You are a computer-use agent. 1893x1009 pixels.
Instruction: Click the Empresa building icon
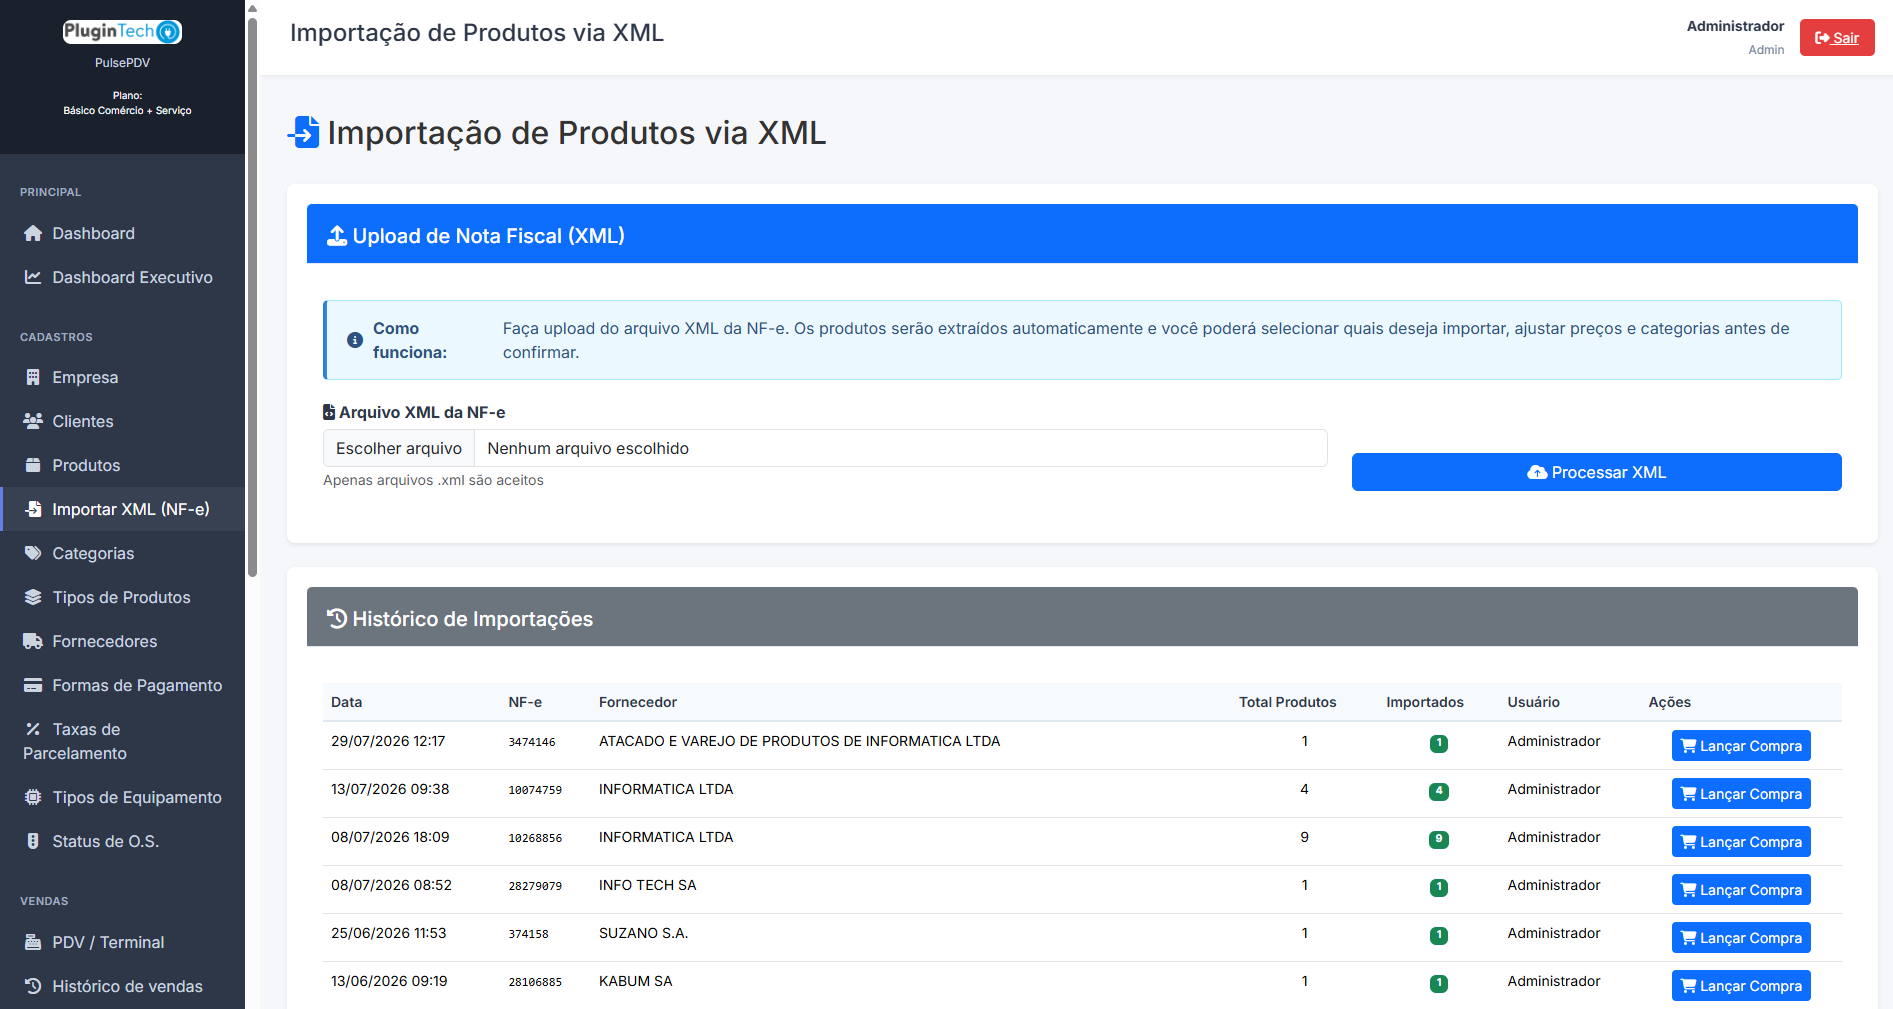click(x=33, y=377)
